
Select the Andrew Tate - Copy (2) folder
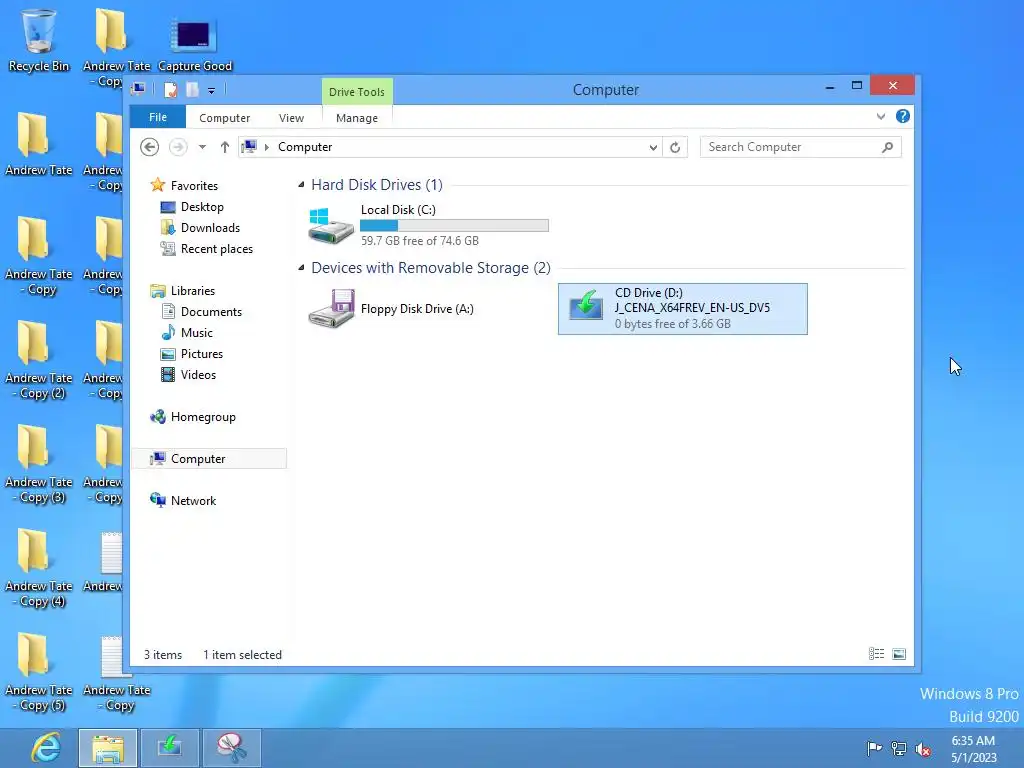point(38,360)
